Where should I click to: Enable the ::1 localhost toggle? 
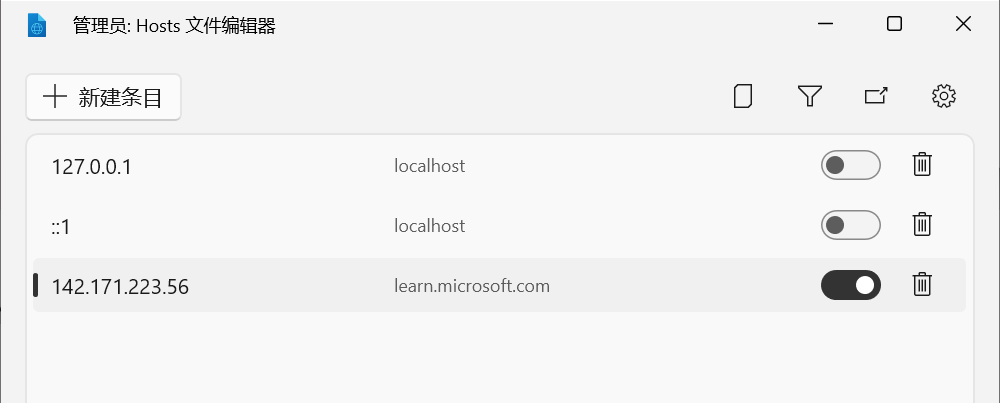(x=850, y=225)
